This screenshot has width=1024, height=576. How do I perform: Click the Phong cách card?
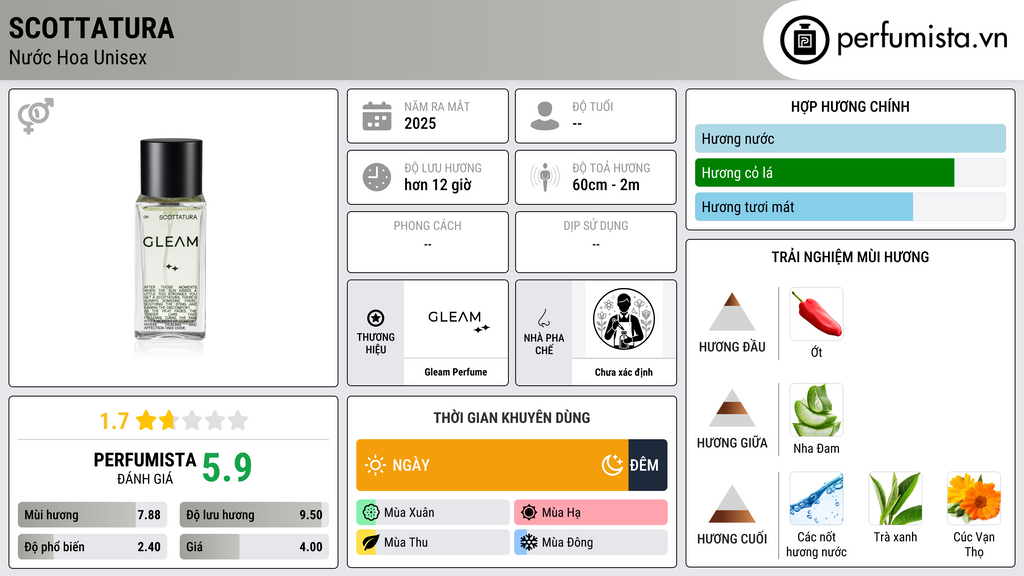pos(428,242)
